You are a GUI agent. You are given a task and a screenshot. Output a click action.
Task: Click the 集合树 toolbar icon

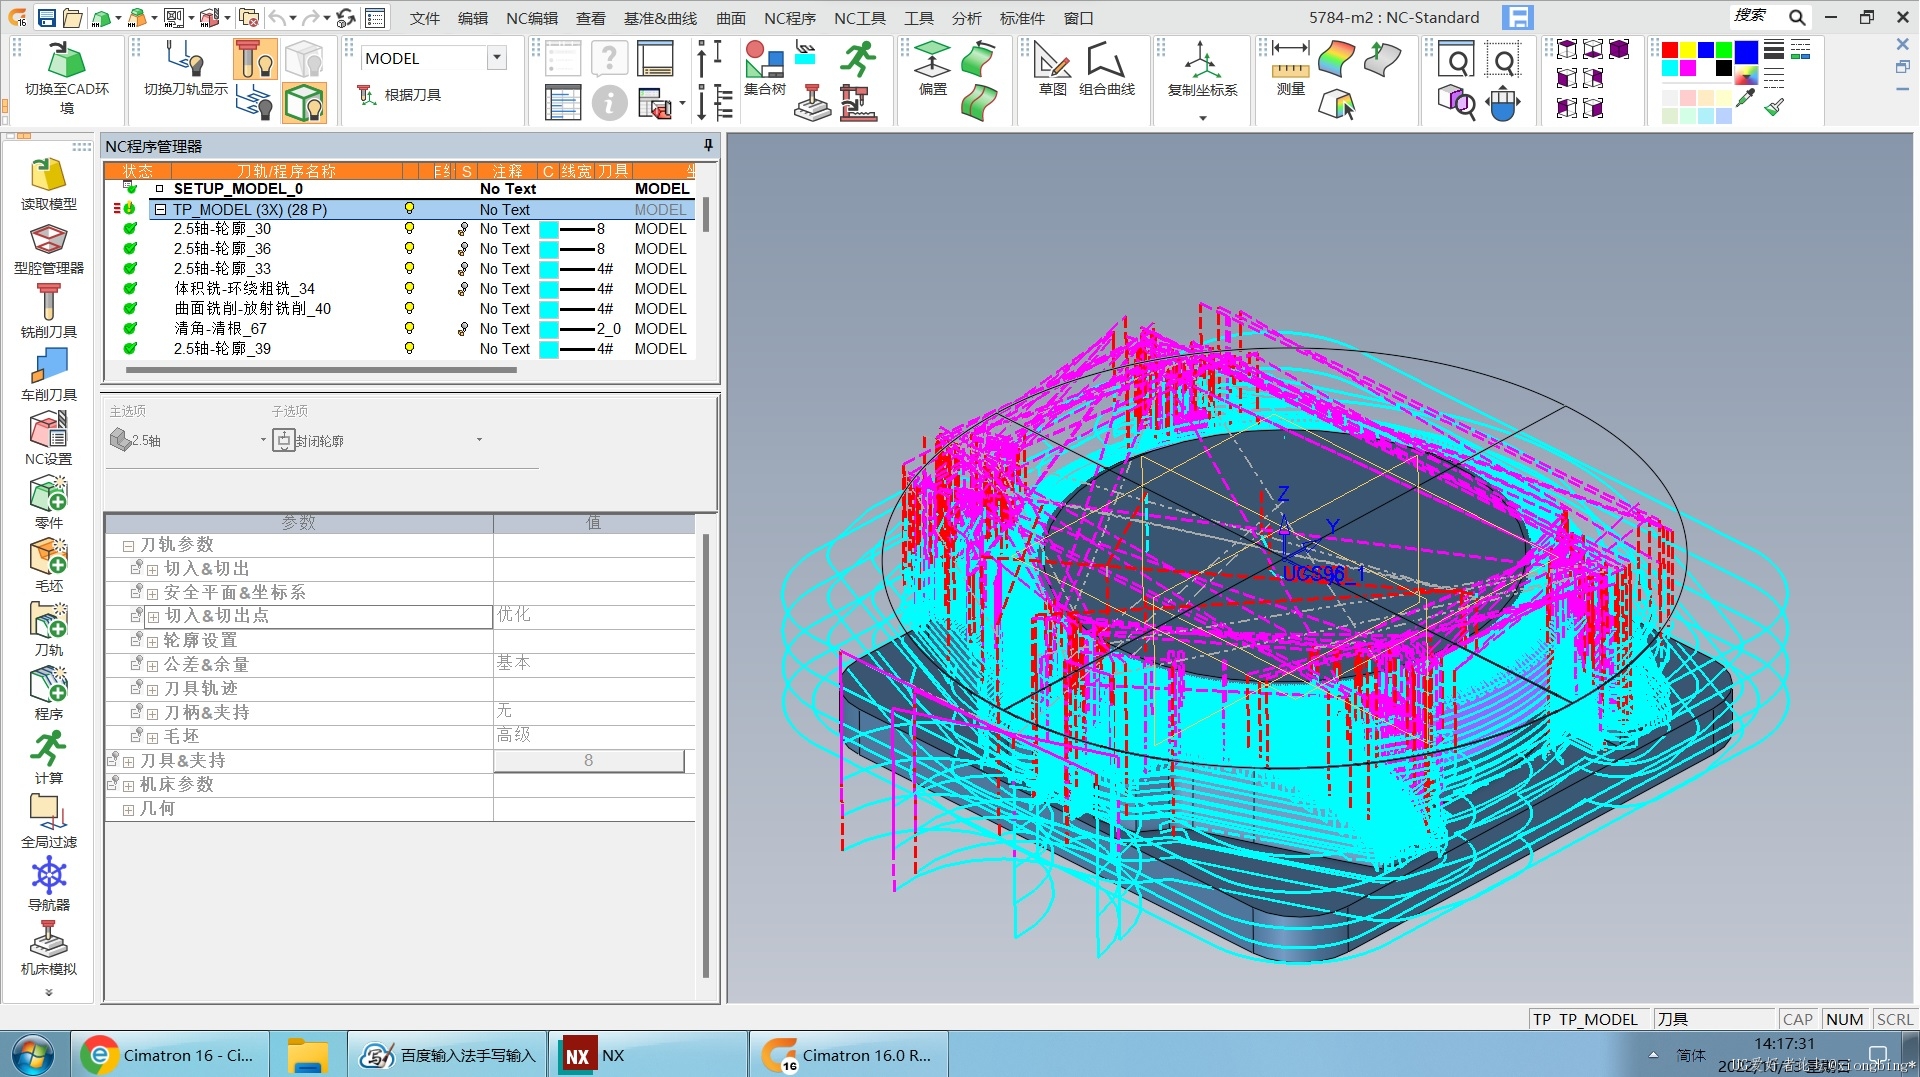point(764,60)
